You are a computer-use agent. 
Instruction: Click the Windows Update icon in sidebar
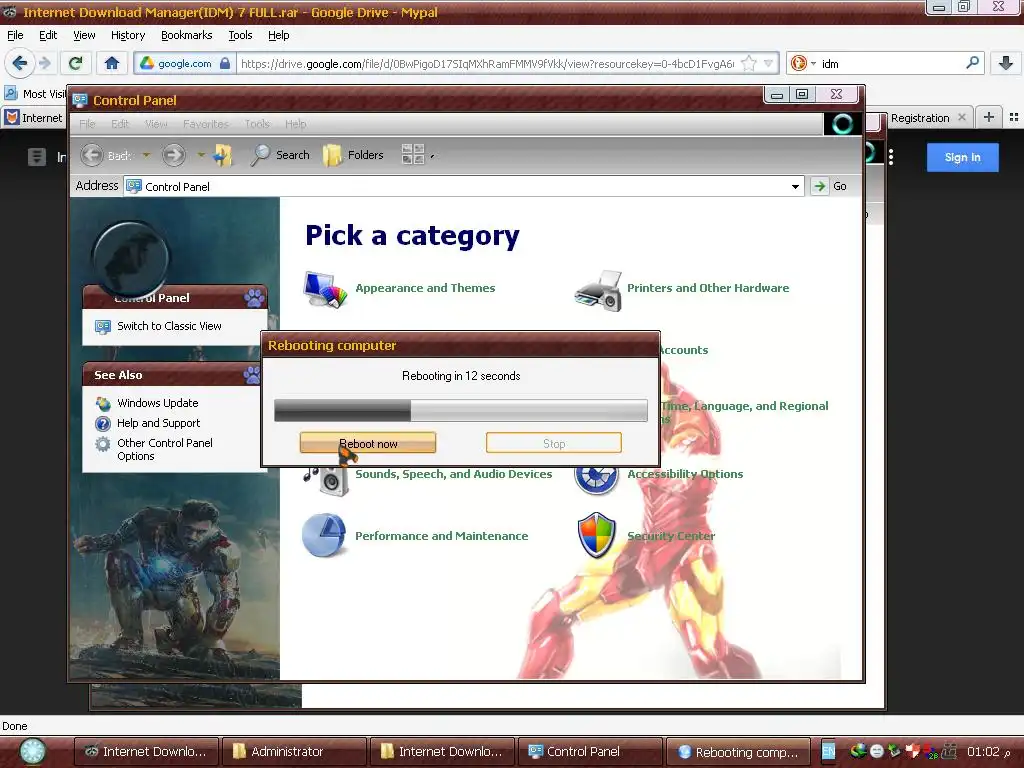103,404
